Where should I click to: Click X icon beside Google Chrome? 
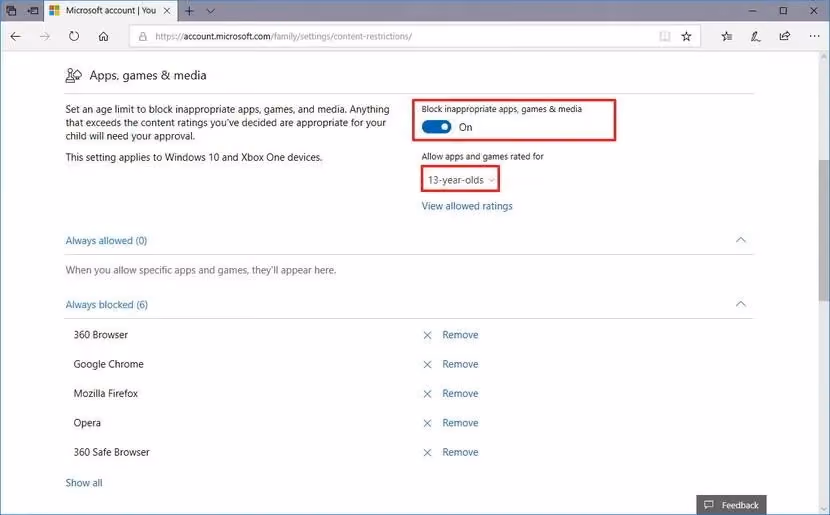coord(427,365)
